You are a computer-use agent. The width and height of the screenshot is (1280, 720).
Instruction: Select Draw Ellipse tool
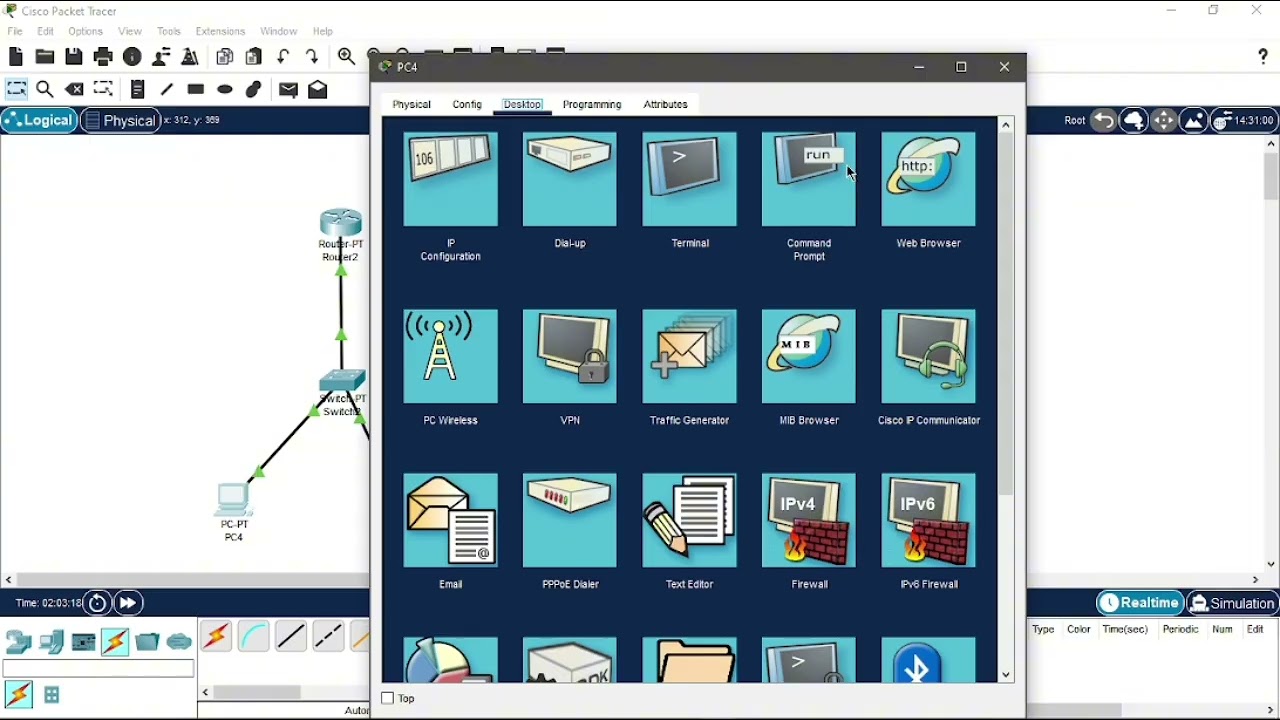click(x=225, y=89)
